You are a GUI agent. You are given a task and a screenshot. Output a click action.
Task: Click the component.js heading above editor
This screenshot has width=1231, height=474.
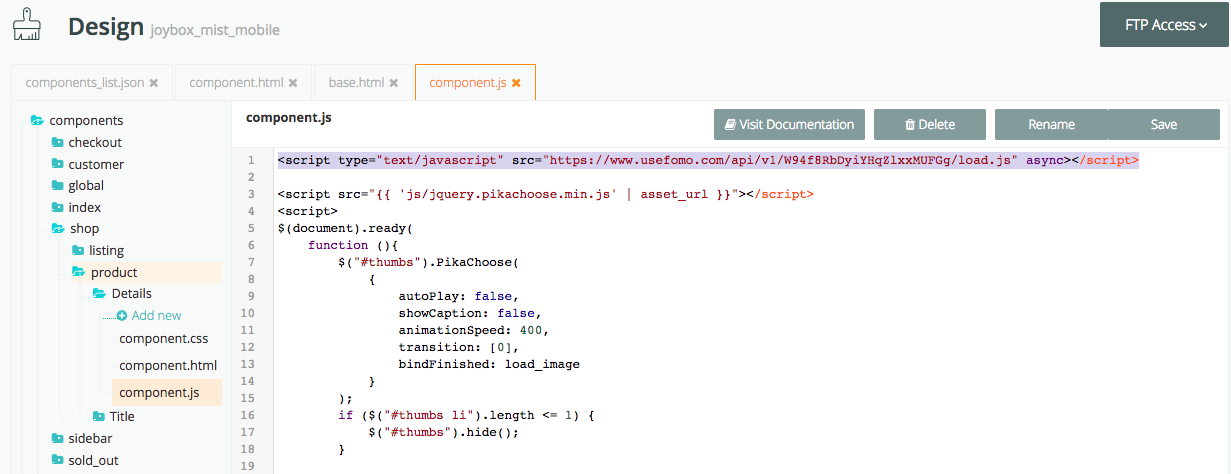click(289, 118)
